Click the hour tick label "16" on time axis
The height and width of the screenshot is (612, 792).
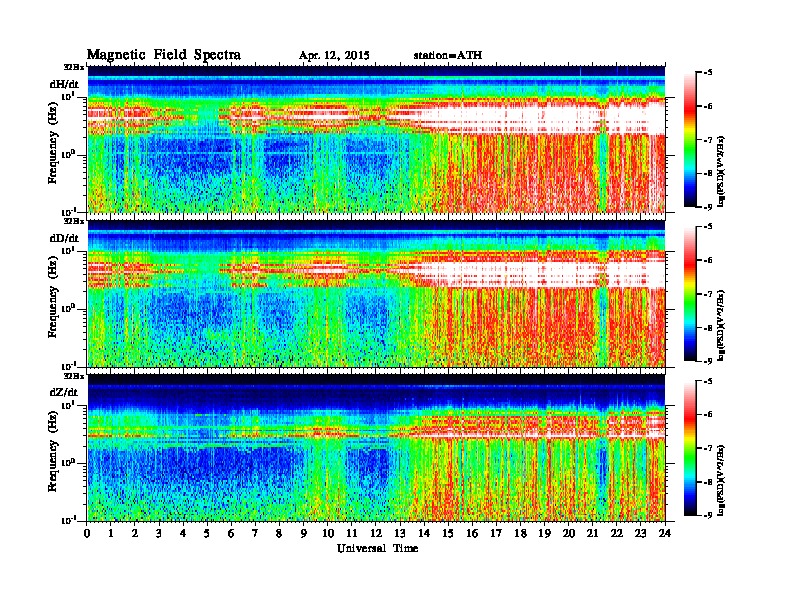(472, 533)
